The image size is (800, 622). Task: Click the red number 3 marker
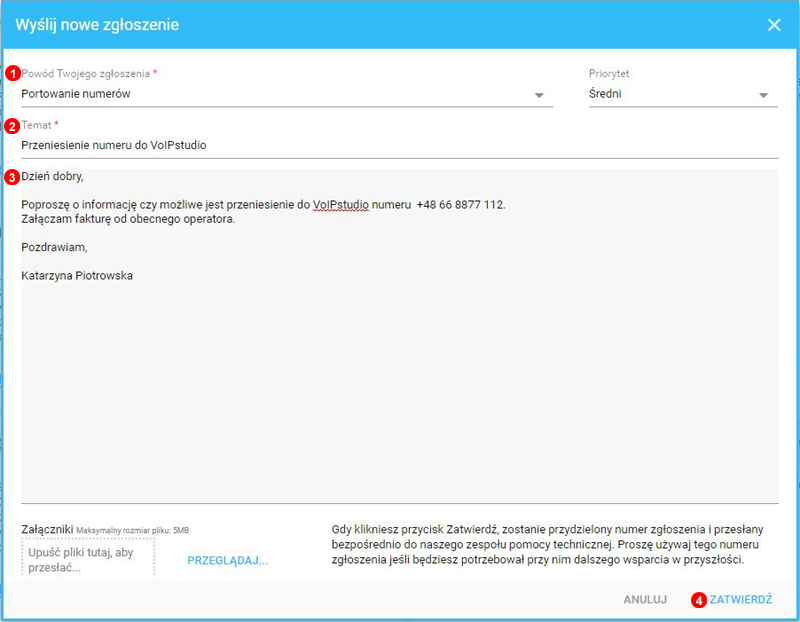[x=13, y=178]
